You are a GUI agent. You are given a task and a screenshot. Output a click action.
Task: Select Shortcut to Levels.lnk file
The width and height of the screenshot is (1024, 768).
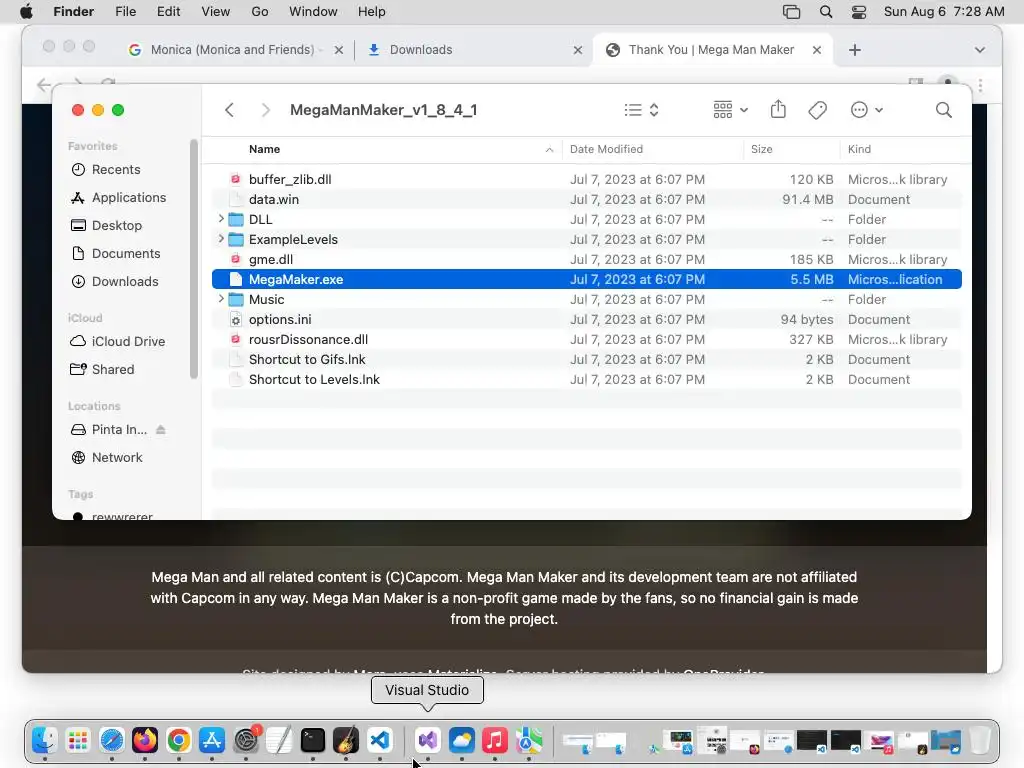click(586, 379)
